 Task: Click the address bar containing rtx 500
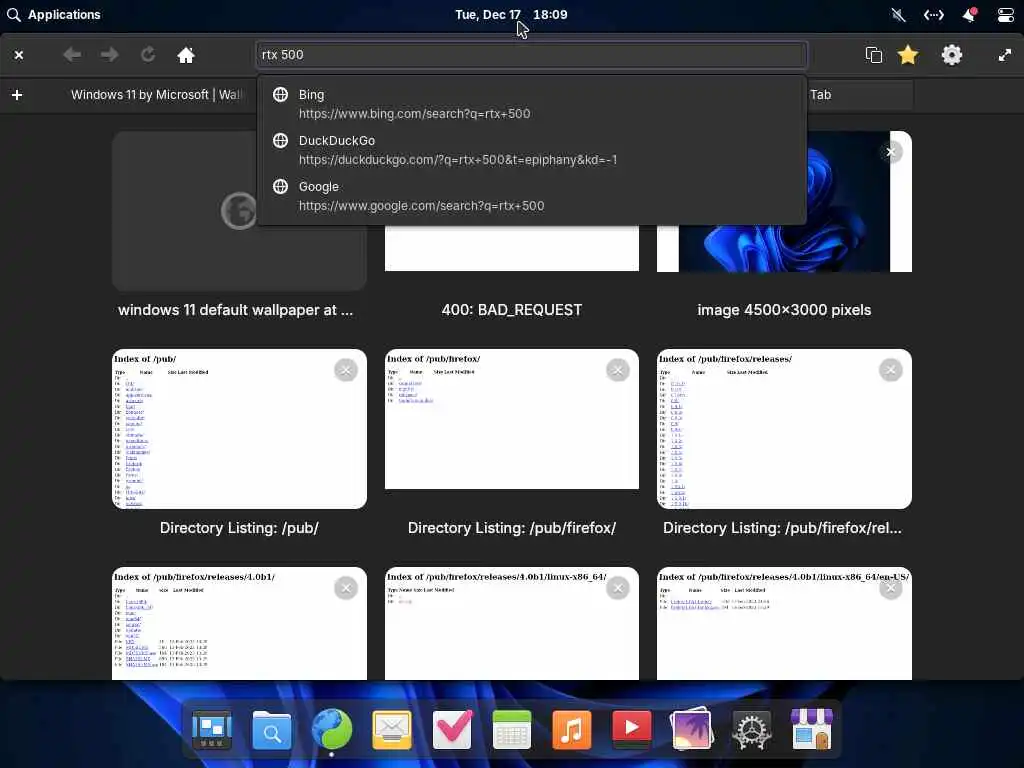point(532,55)
